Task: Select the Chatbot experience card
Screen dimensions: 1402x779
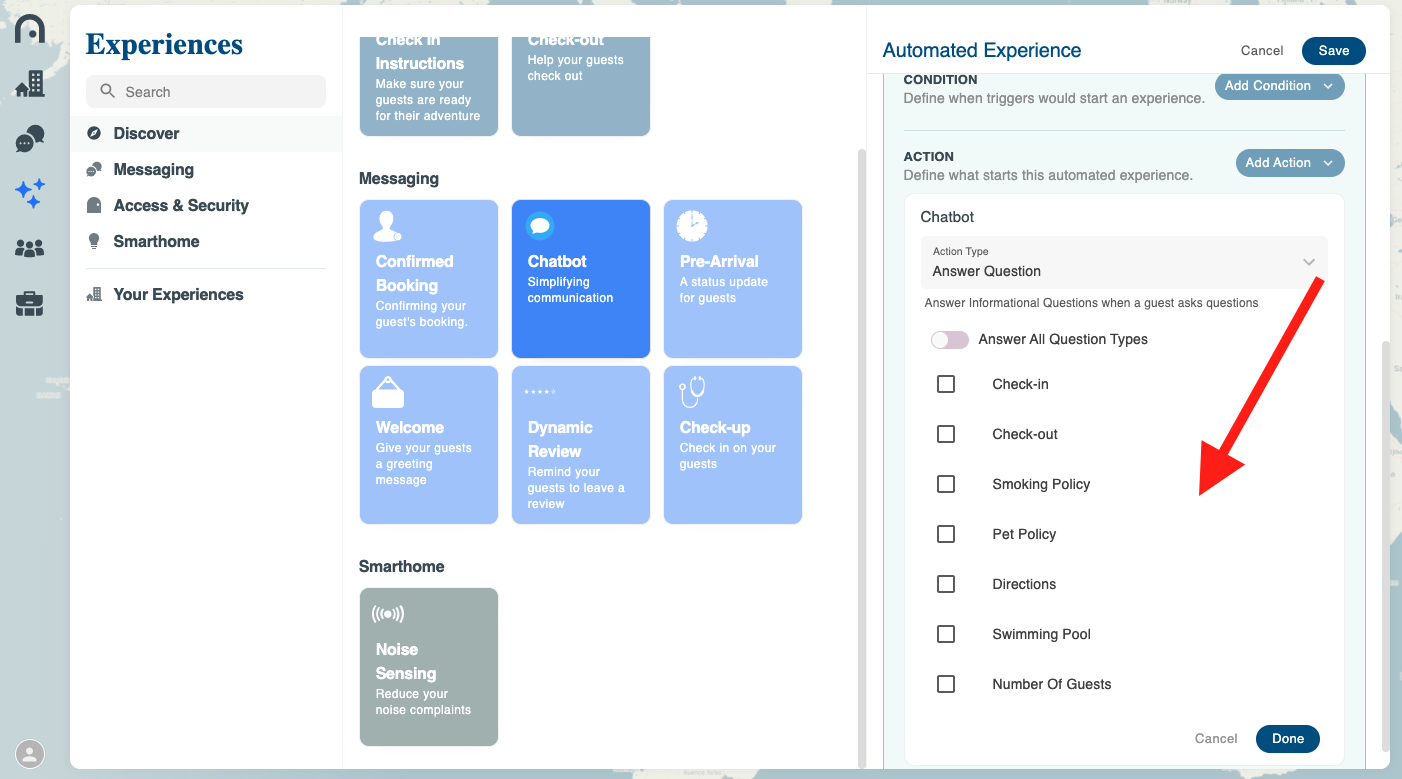Action: (580, 279)
